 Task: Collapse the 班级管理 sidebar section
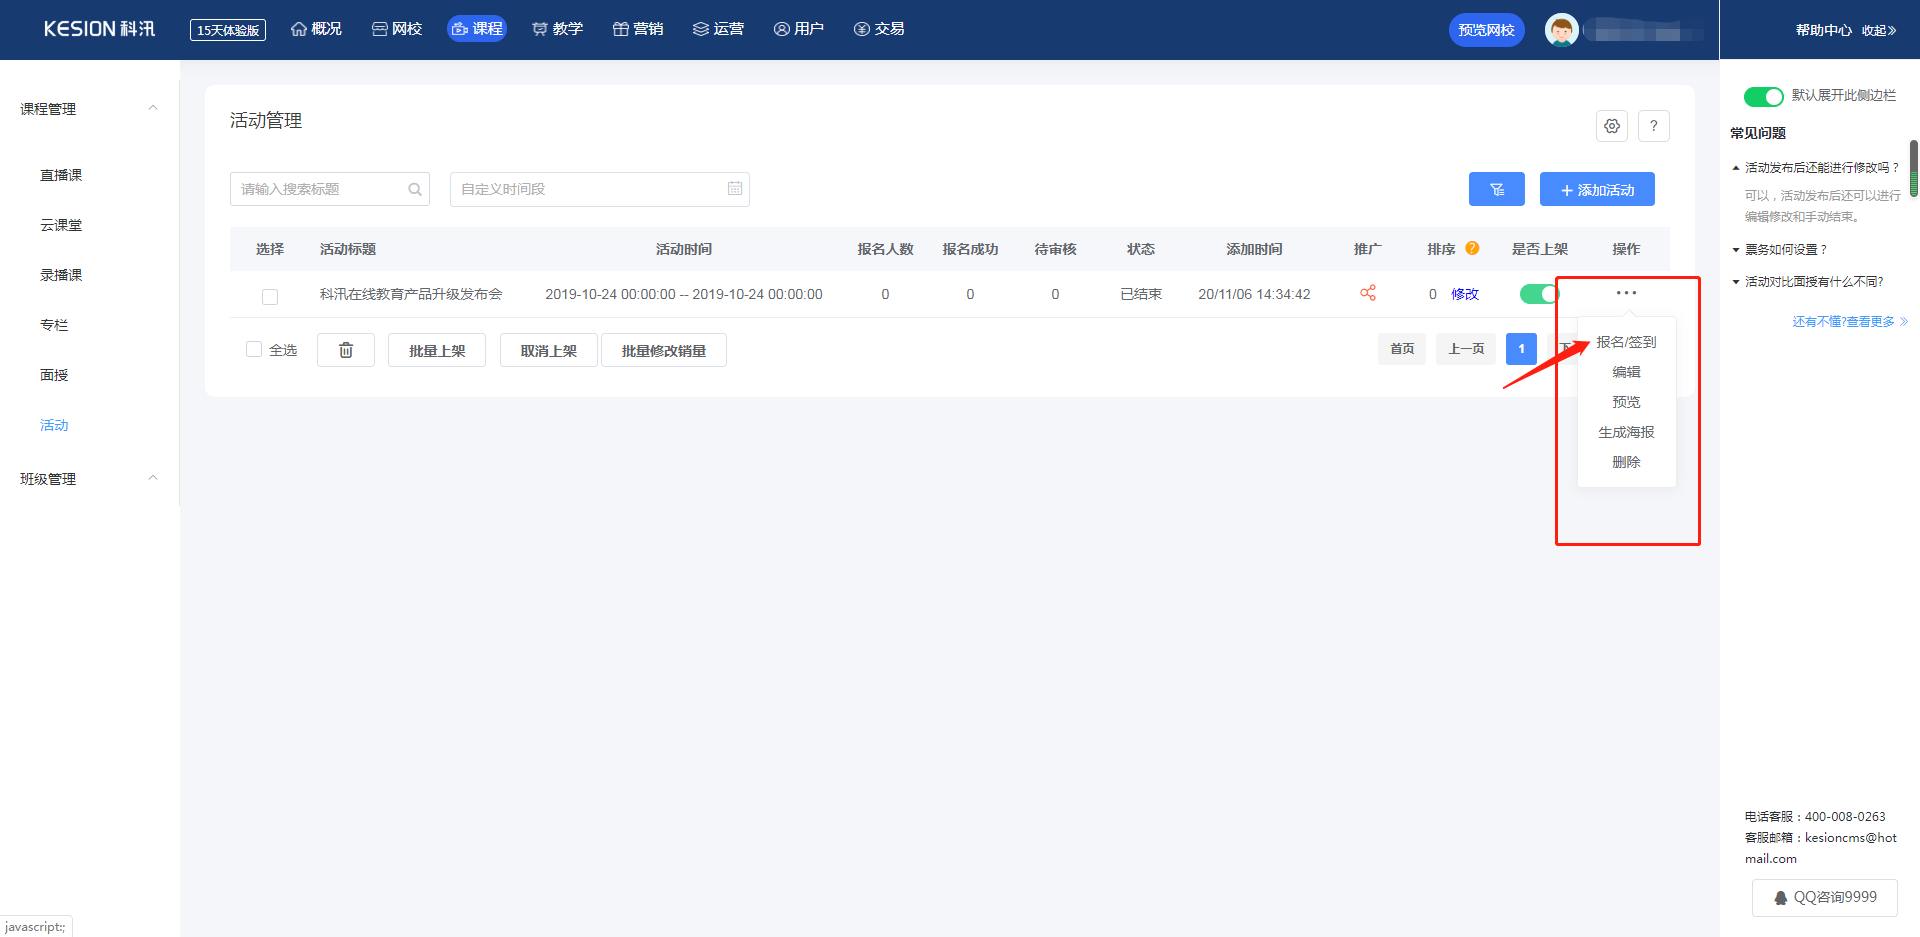click(x=153, y=478)
